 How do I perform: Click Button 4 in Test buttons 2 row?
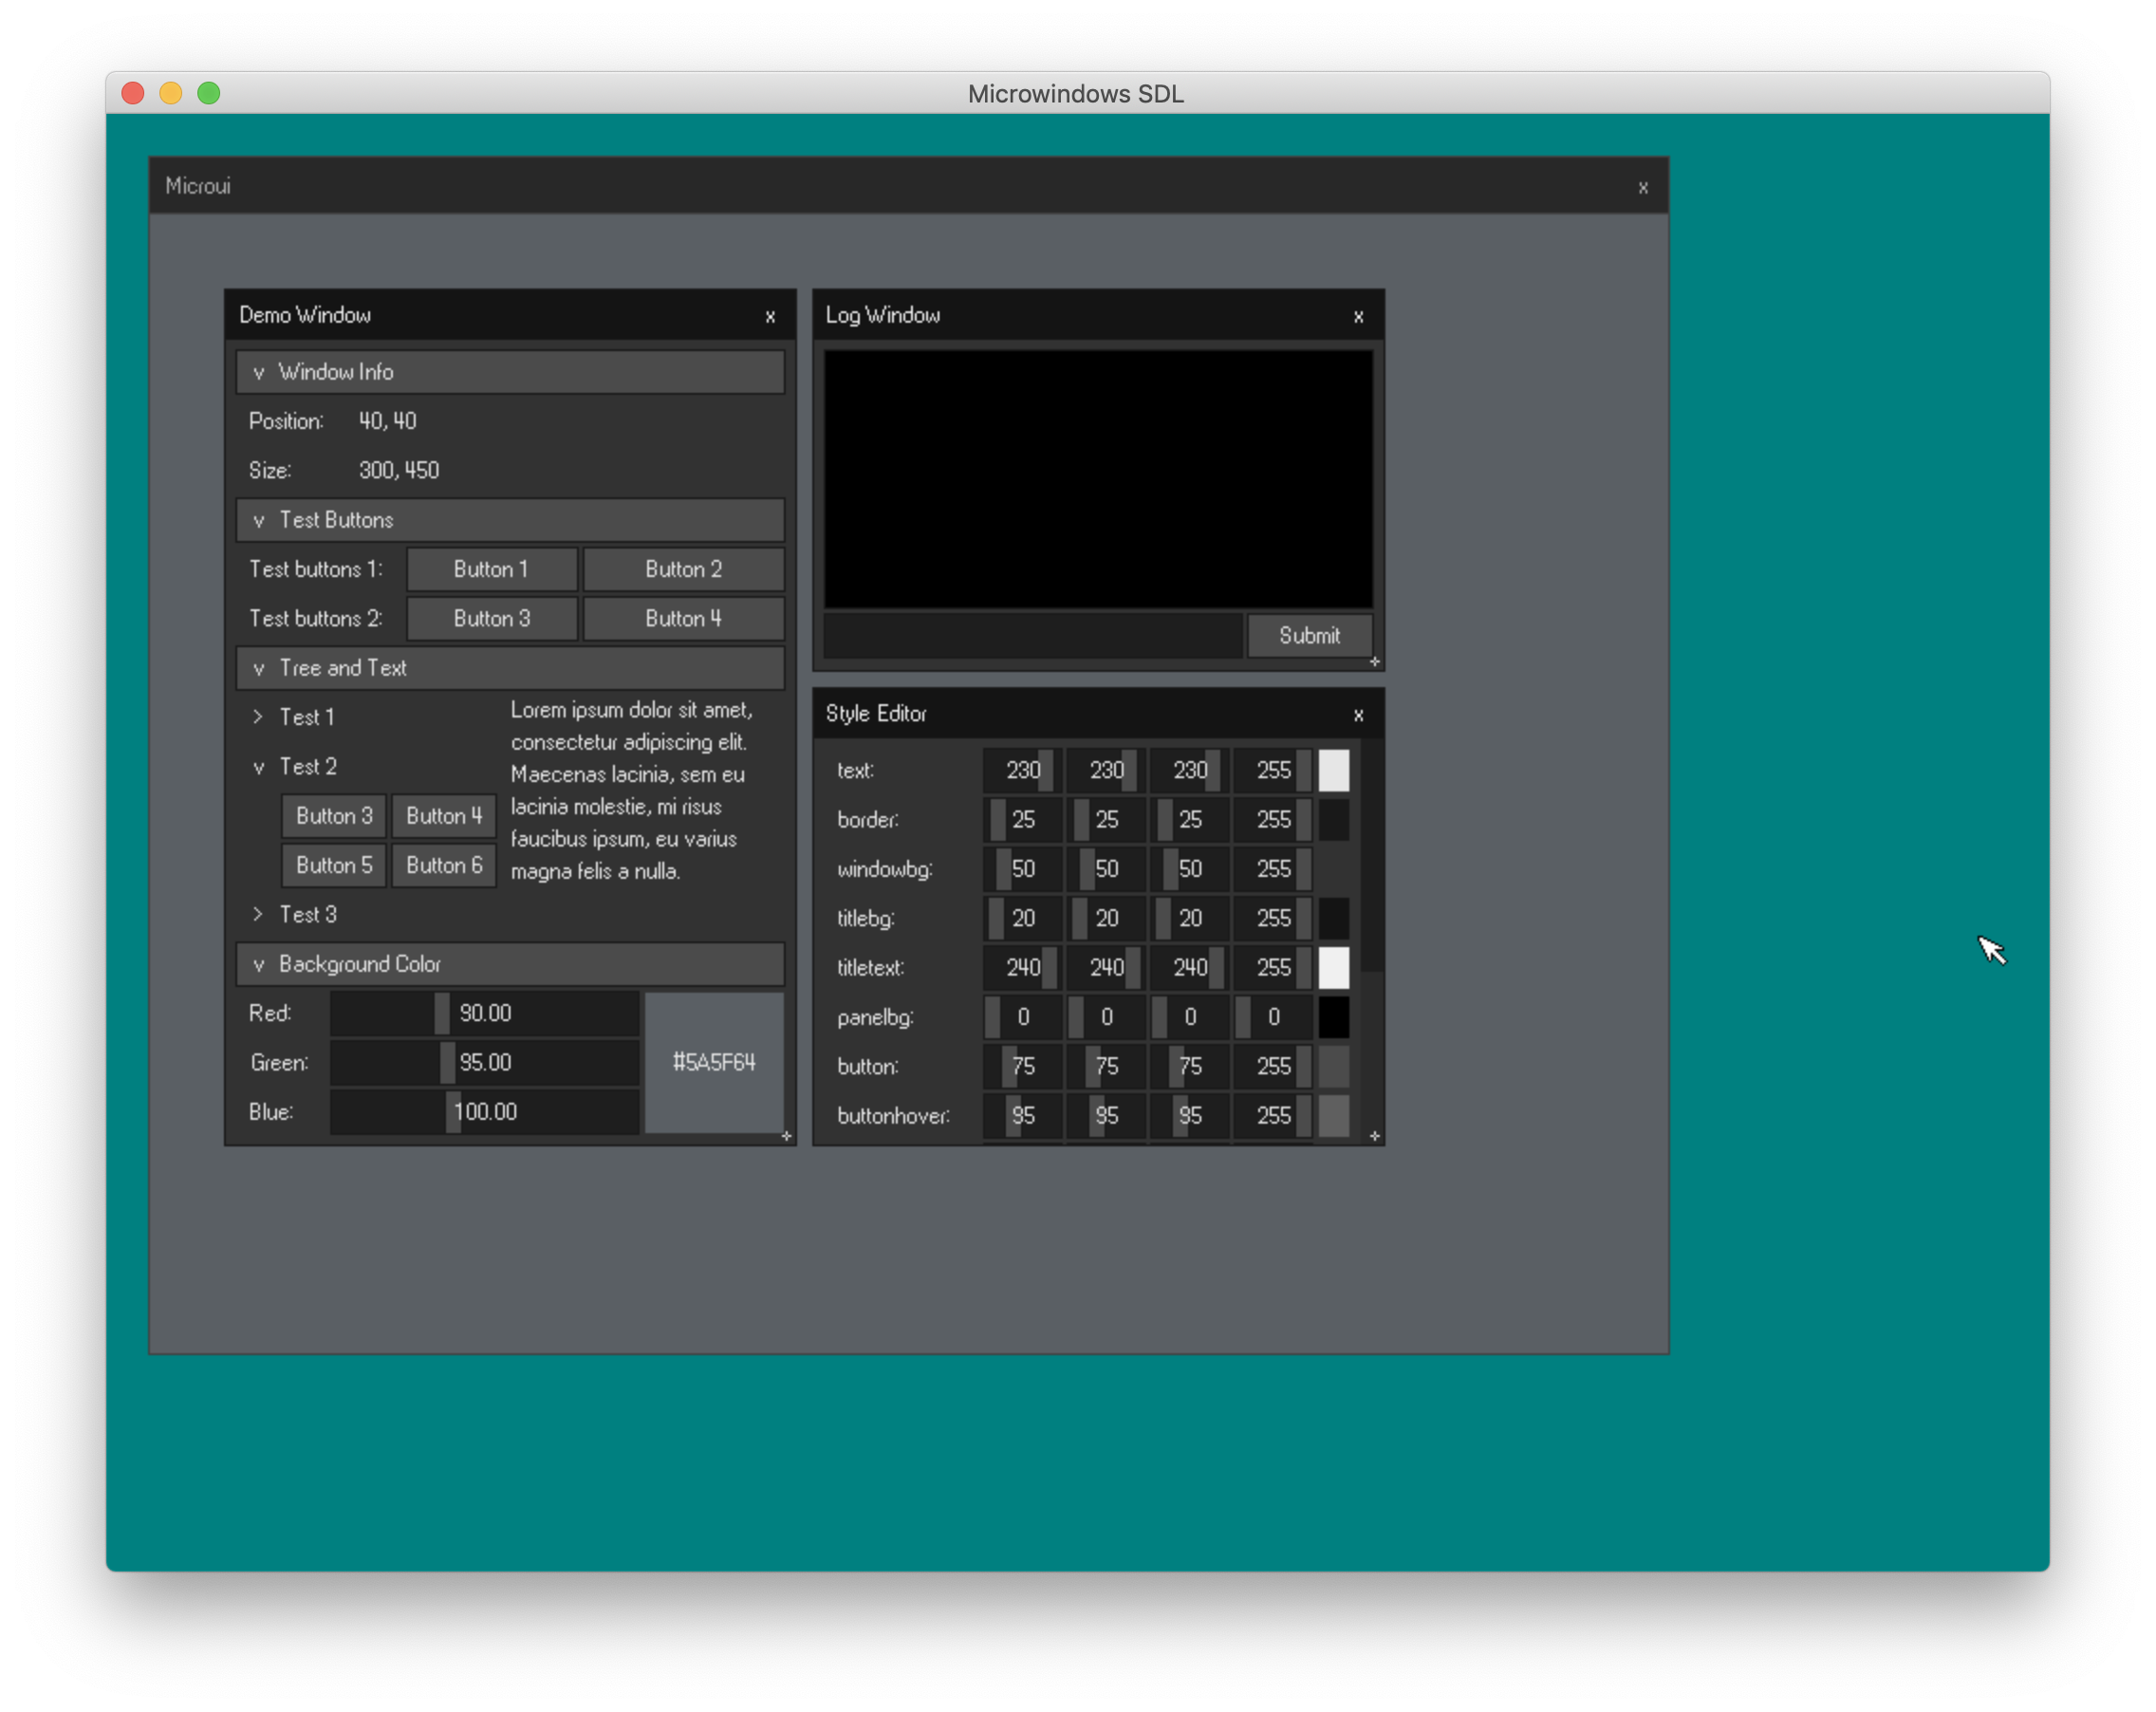pyautogui.click(x=684, y=618)
